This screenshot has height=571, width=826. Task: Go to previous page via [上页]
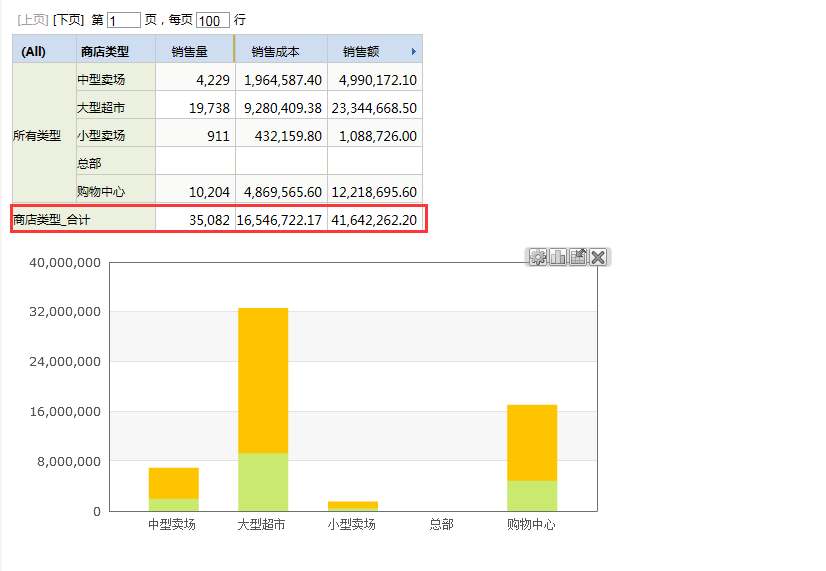pos(33,20)
